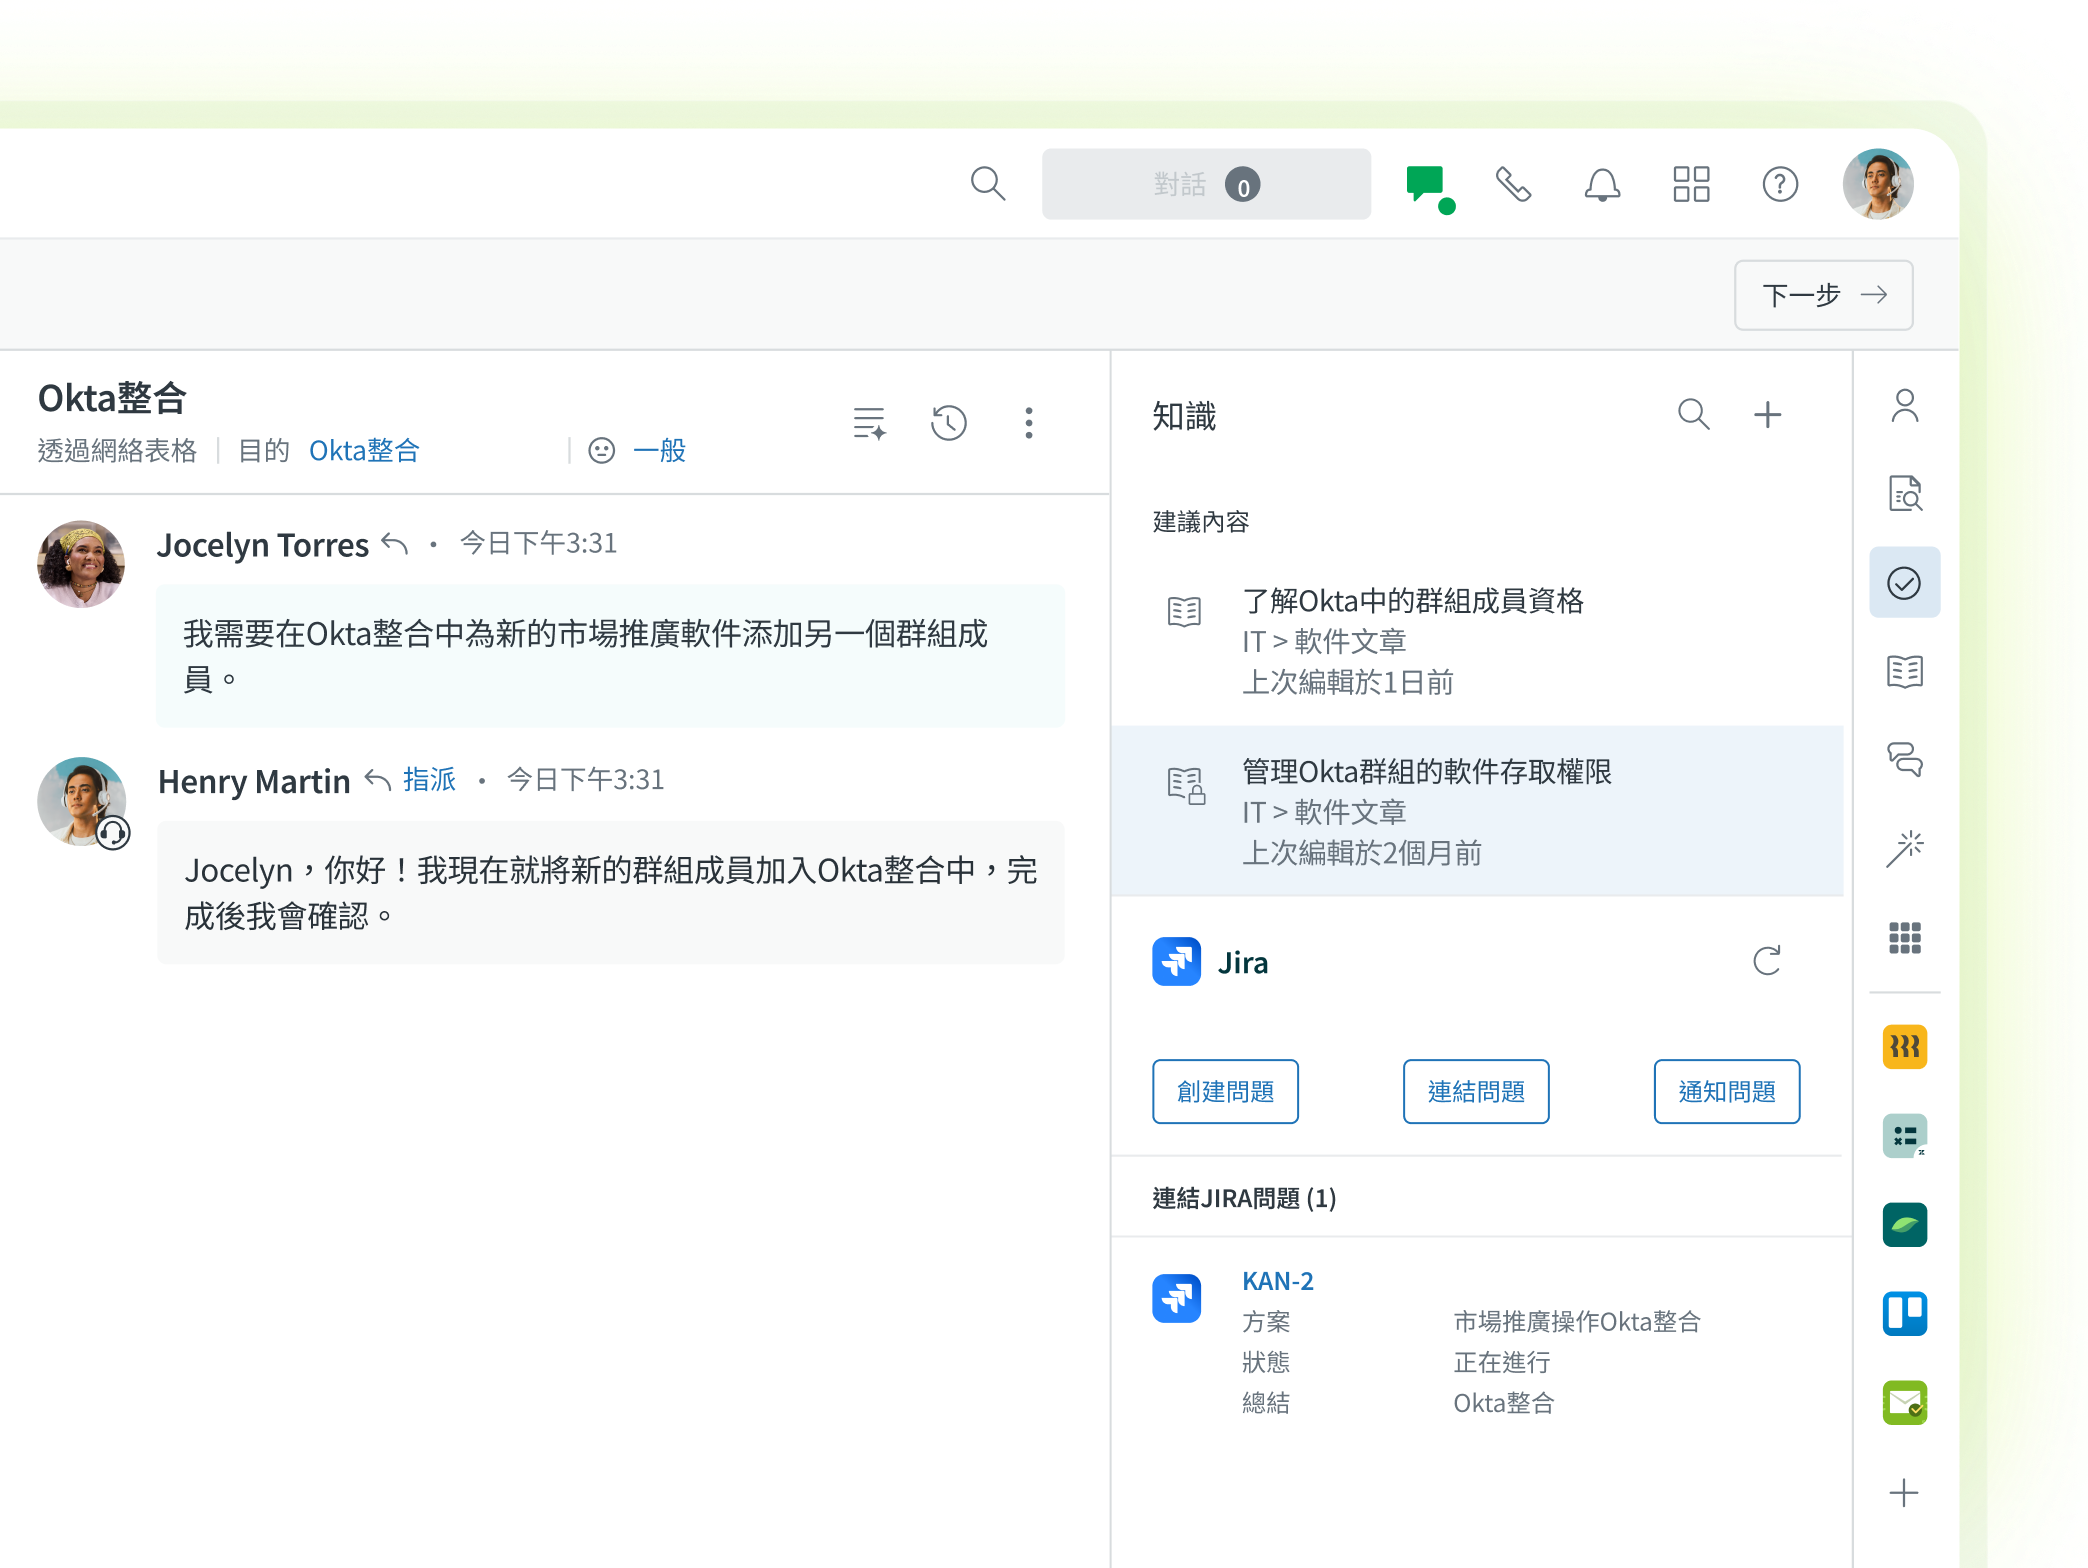Open article 管理Okta群組的軟件存取權限

(1477, 811)
